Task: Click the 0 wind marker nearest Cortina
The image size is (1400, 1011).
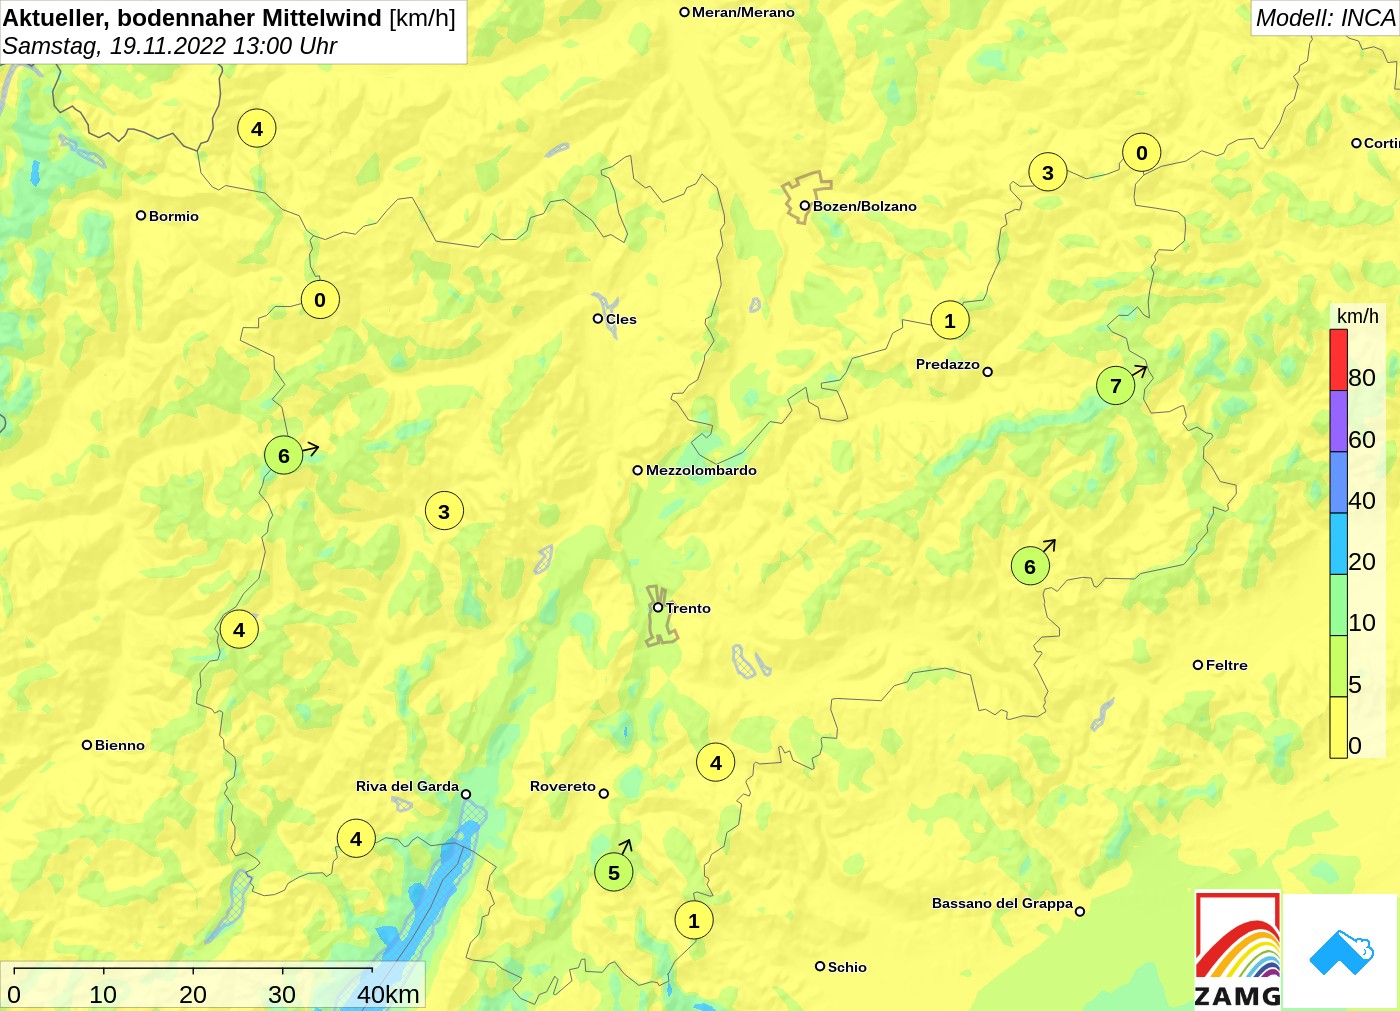Action: [1142, 153]
